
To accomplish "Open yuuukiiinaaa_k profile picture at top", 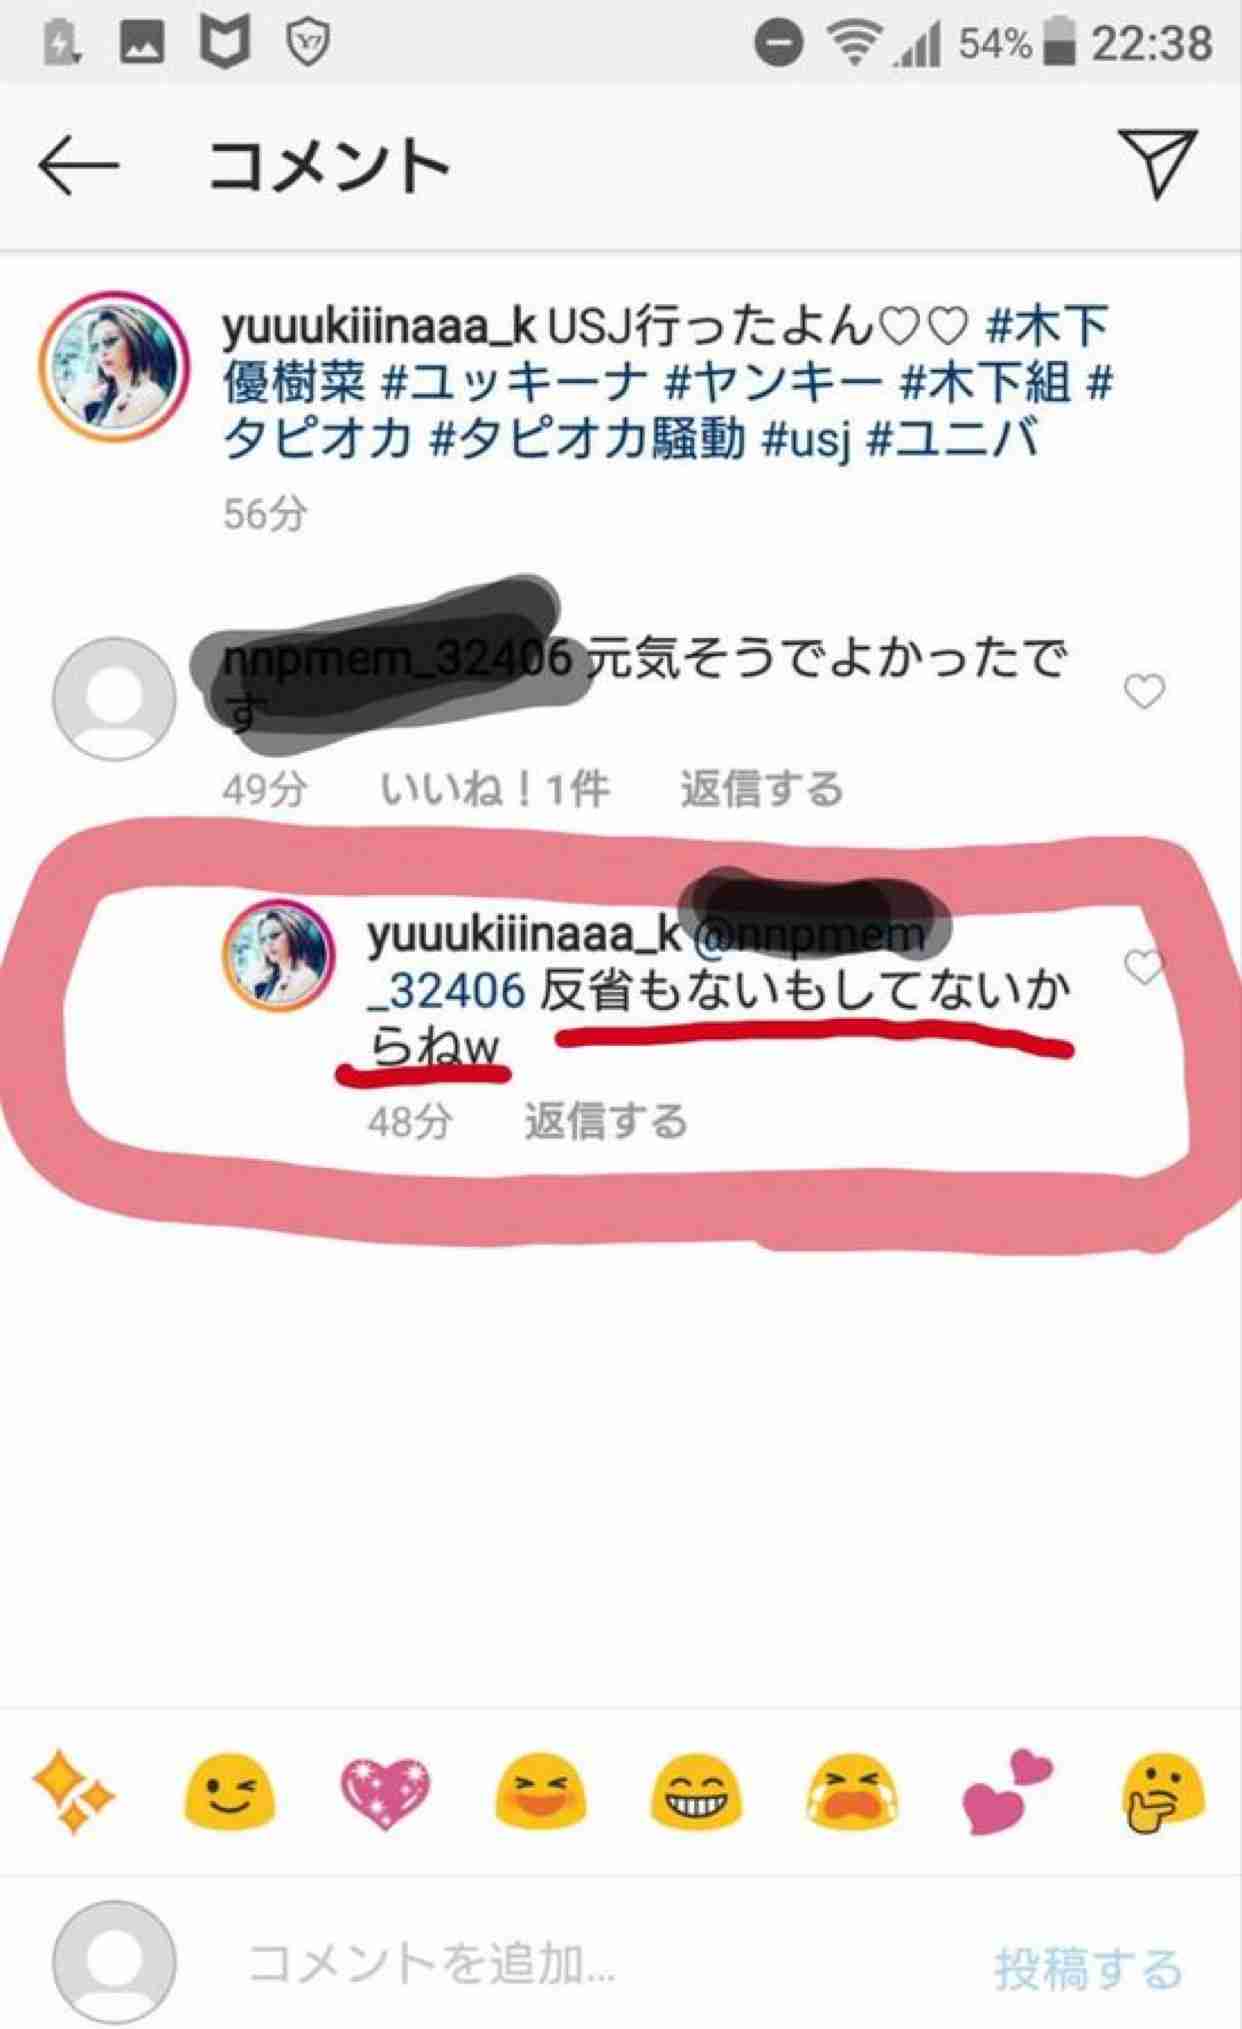I will tap(115, 366).
